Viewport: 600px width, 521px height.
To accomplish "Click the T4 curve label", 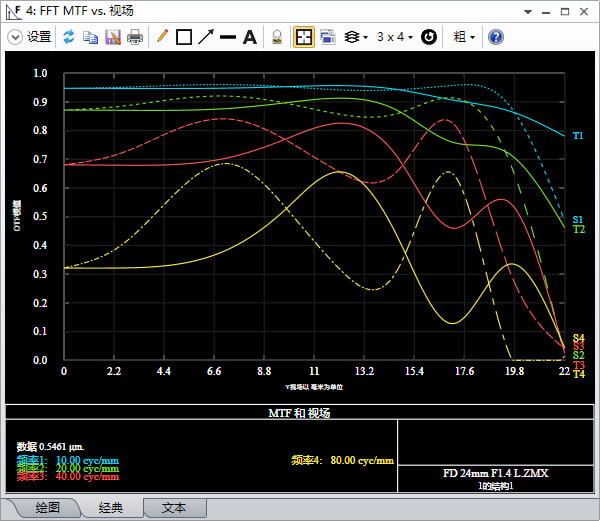I will coord(579,374).
